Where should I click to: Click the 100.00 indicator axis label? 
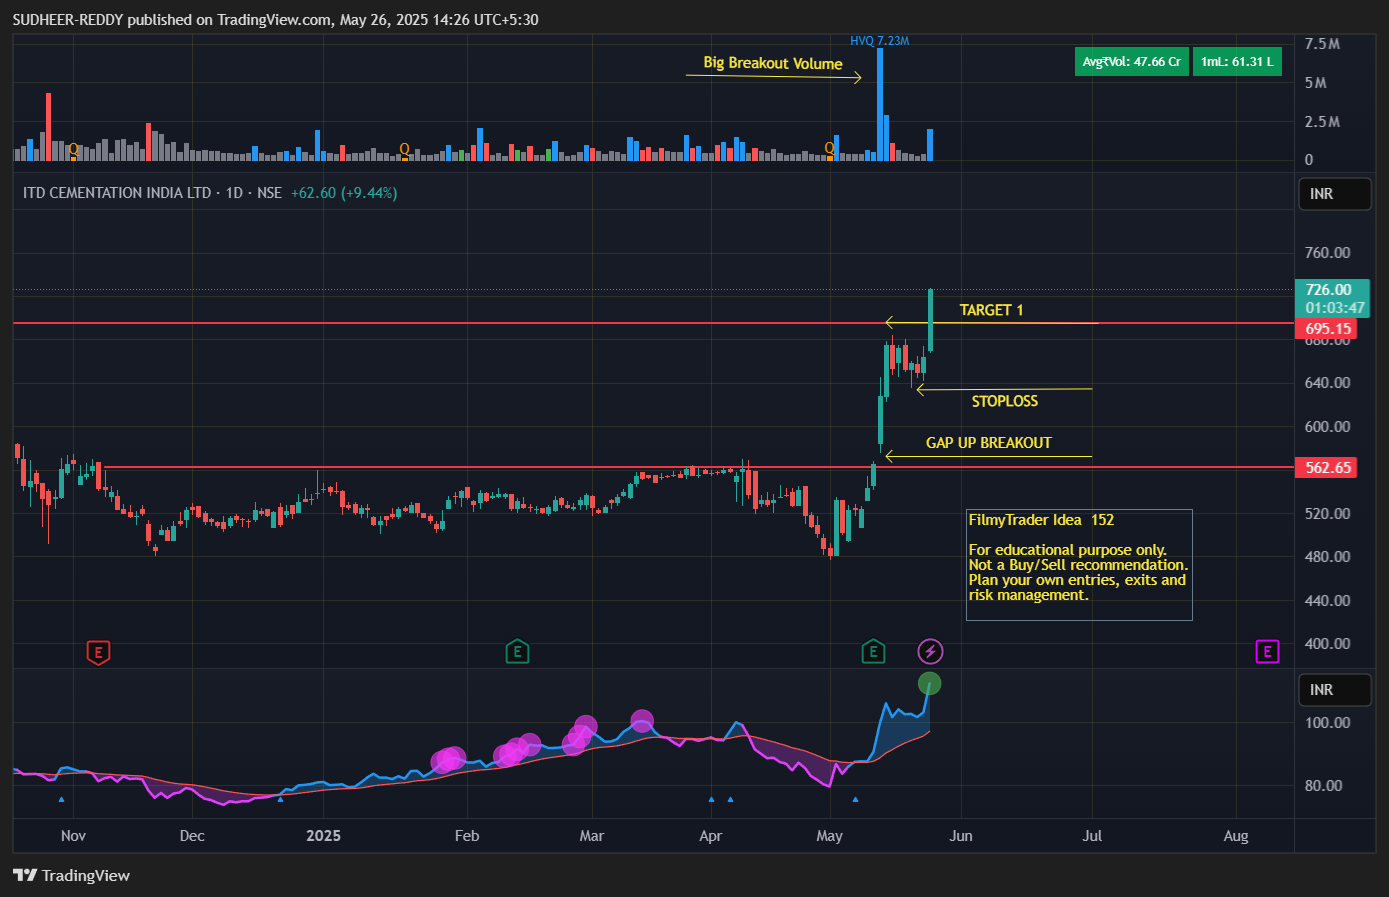tap(1327, 723)
